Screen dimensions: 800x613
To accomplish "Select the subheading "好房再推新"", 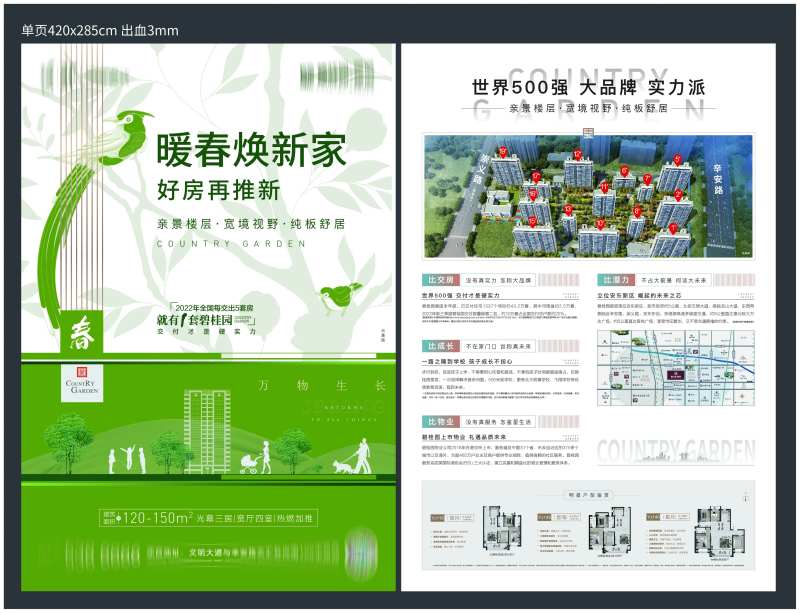I will coord(219,190).
